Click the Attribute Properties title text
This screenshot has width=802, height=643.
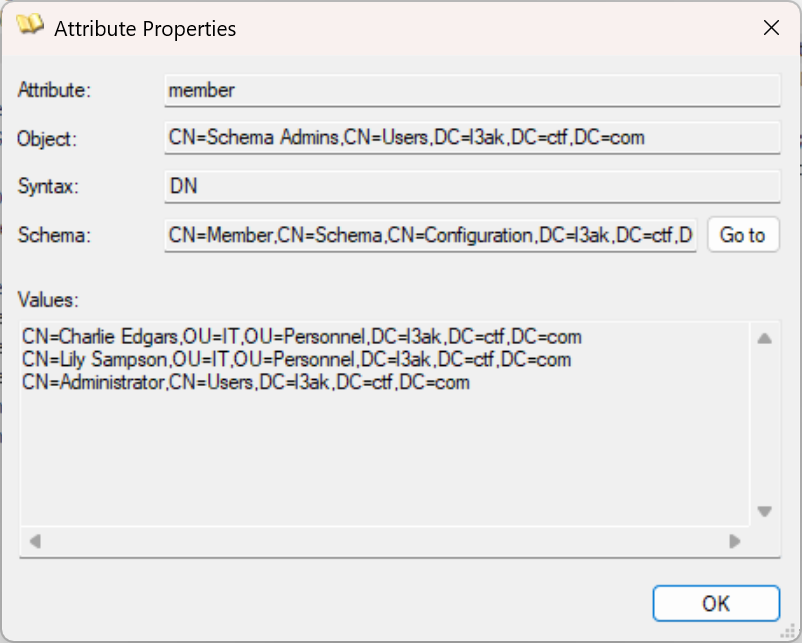(145, 29)
